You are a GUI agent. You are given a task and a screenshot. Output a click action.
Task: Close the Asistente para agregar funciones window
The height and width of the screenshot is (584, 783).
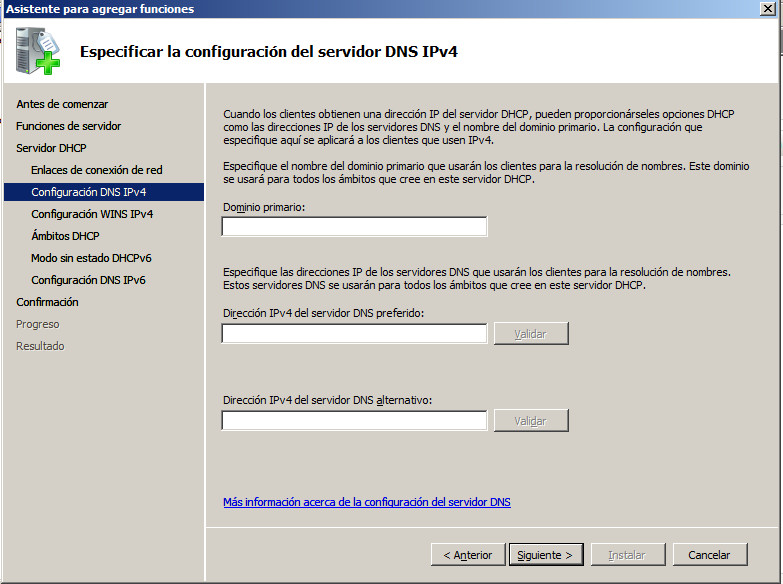point(770,9)
